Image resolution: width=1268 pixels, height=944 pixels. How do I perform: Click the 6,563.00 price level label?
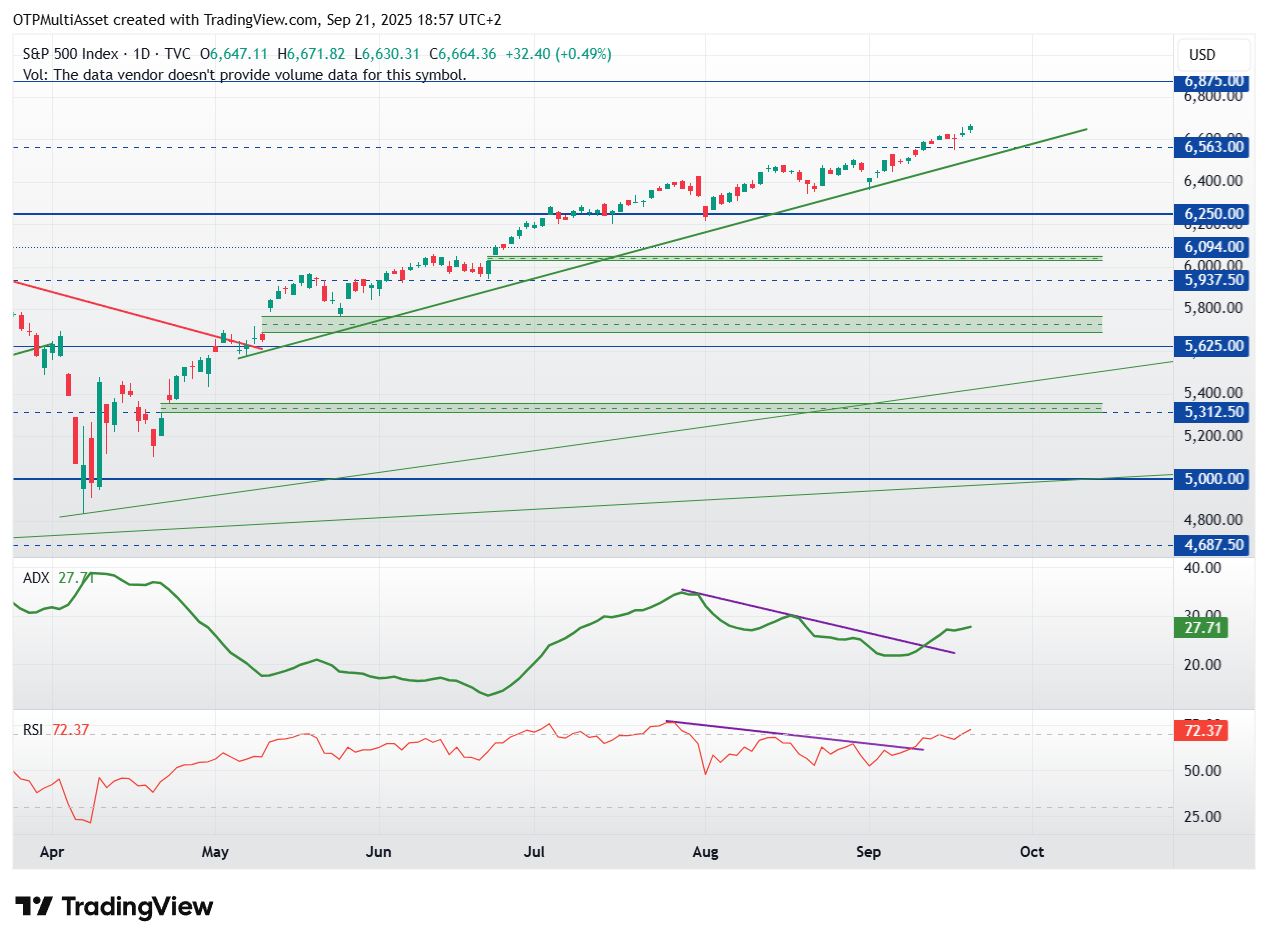(x=1214, y=147)
